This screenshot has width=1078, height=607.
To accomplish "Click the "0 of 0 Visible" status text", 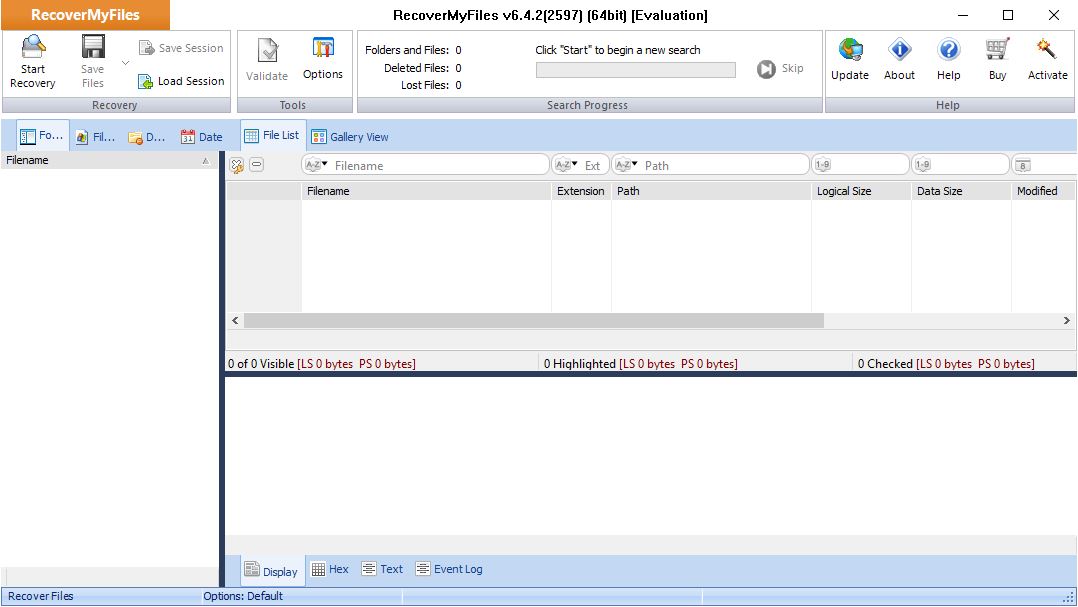I will (261, 364).
